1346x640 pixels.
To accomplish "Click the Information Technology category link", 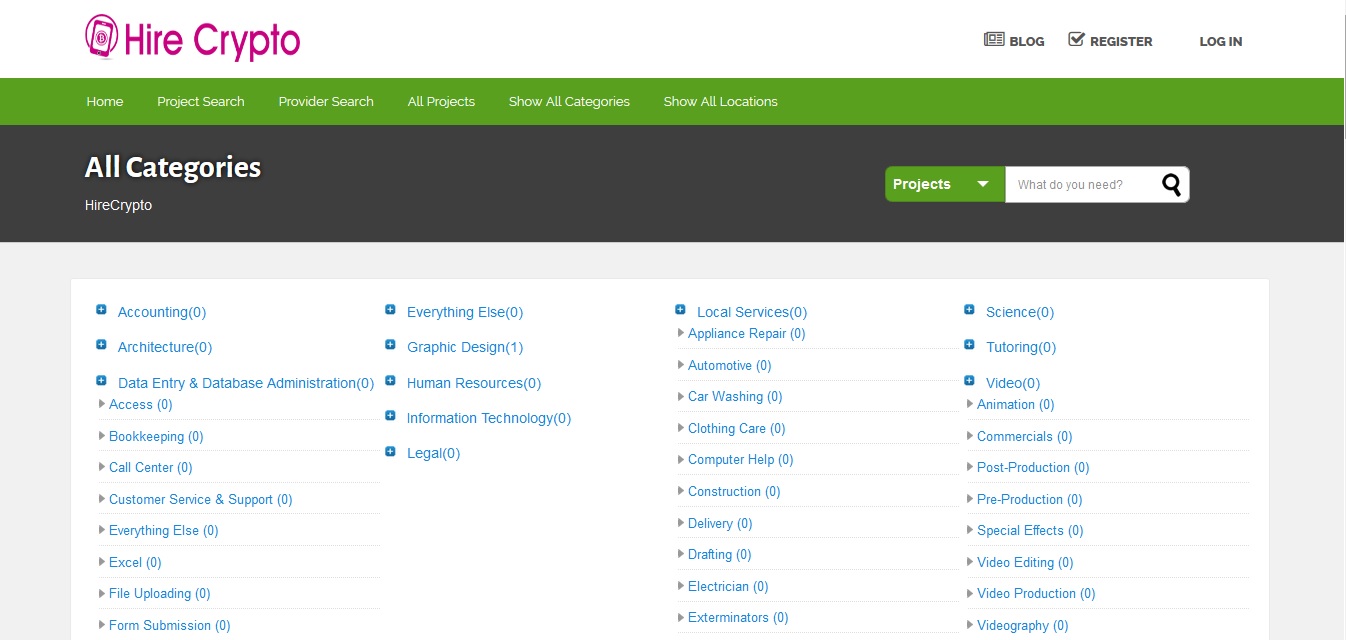I will click(488, 418).
